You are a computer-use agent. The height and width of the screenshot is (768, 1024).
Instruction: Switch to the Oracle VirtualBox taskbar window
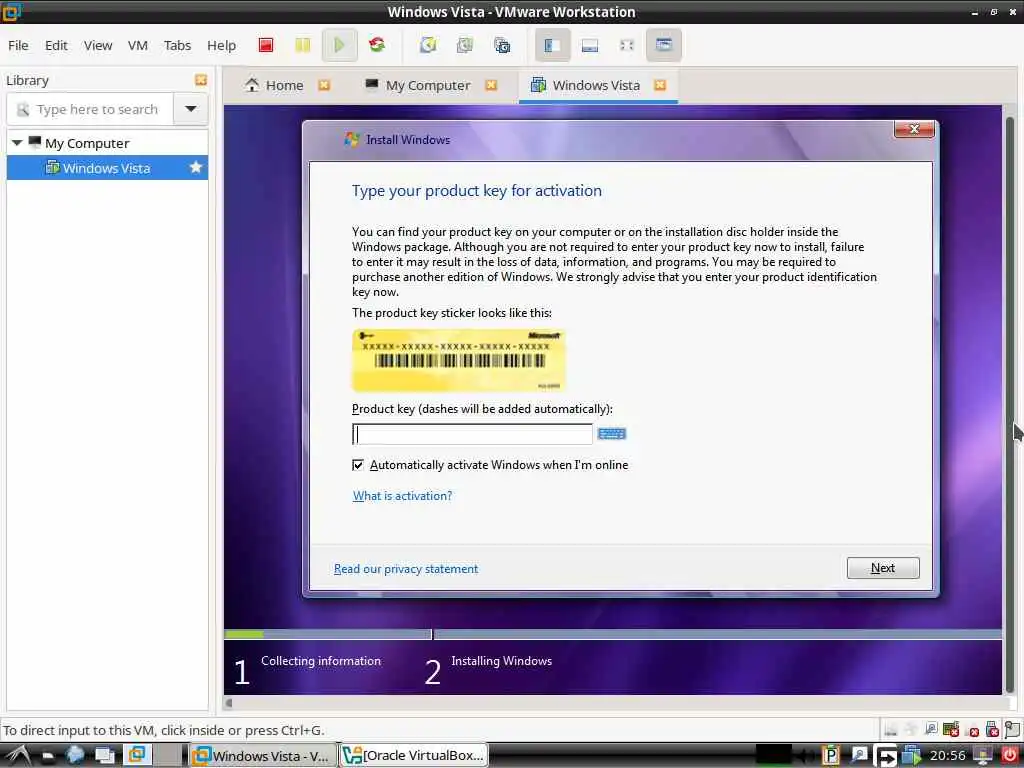click(414, 756)
